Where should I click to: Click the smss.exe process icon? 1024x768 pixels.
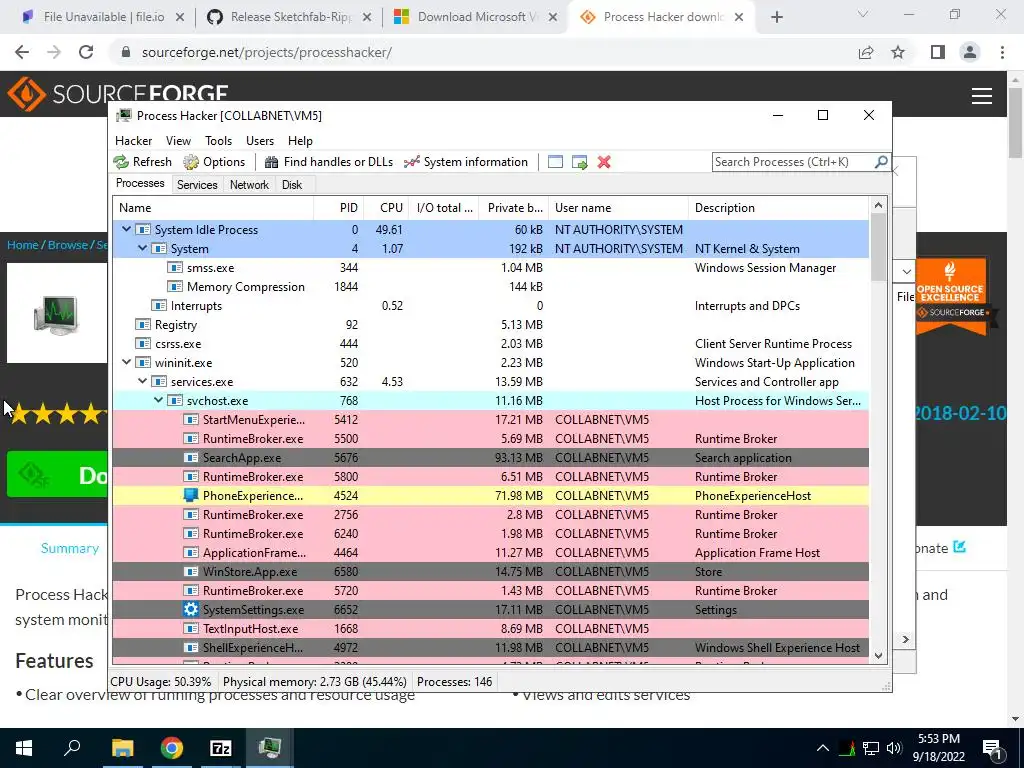[x=174, y=268]
